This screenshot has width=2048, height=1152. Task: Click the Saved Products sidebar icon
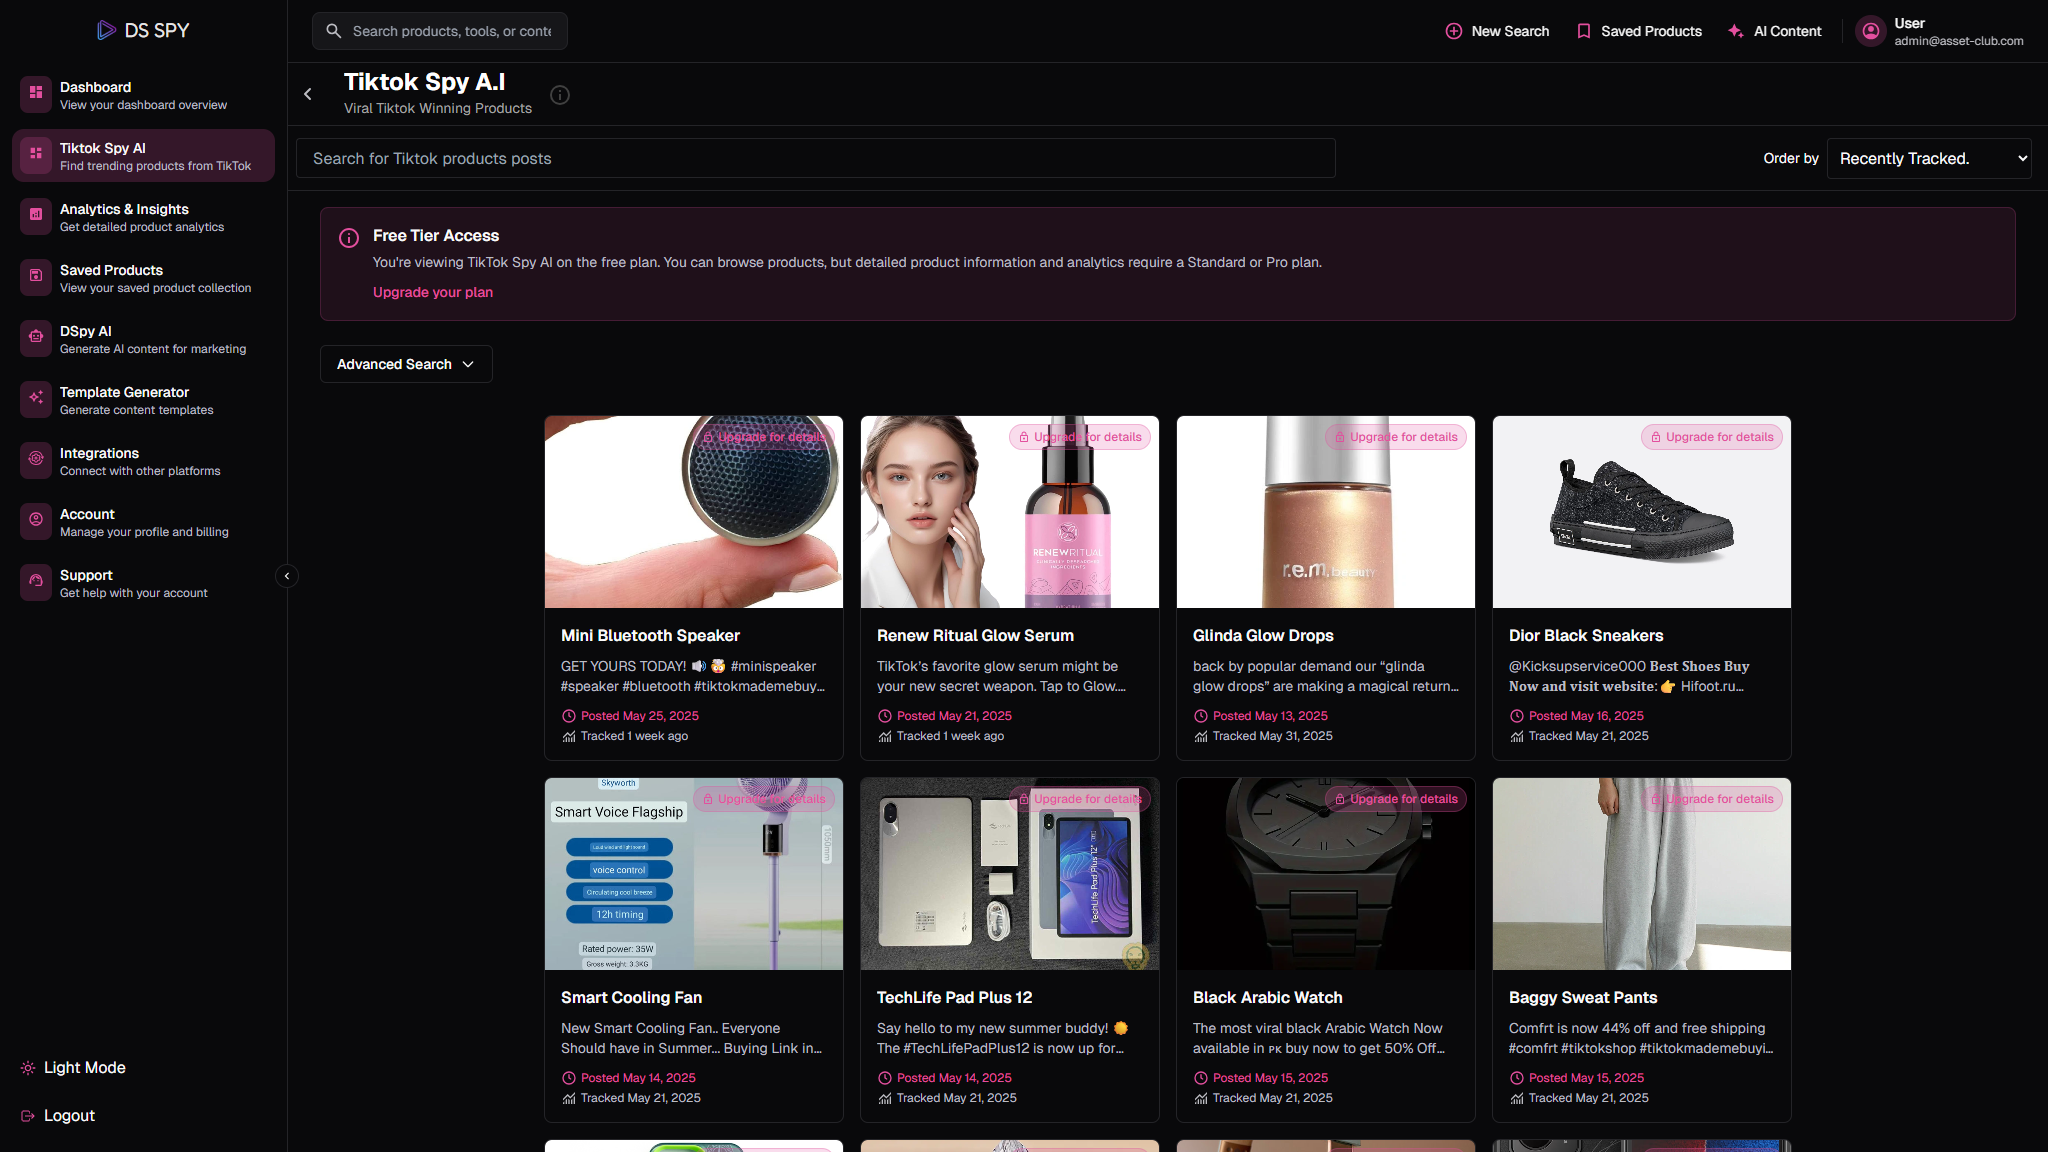[36, 277]
